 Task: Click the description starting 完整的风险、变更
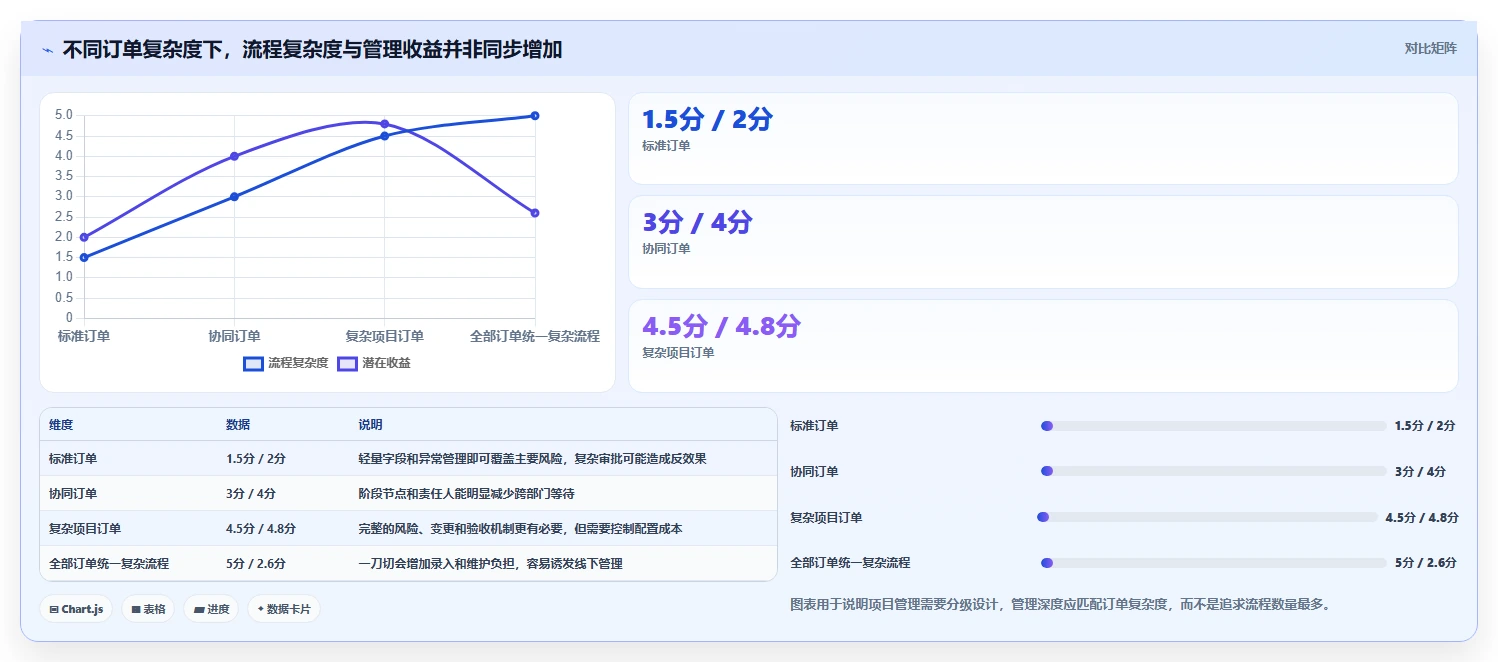coord(520,529)
